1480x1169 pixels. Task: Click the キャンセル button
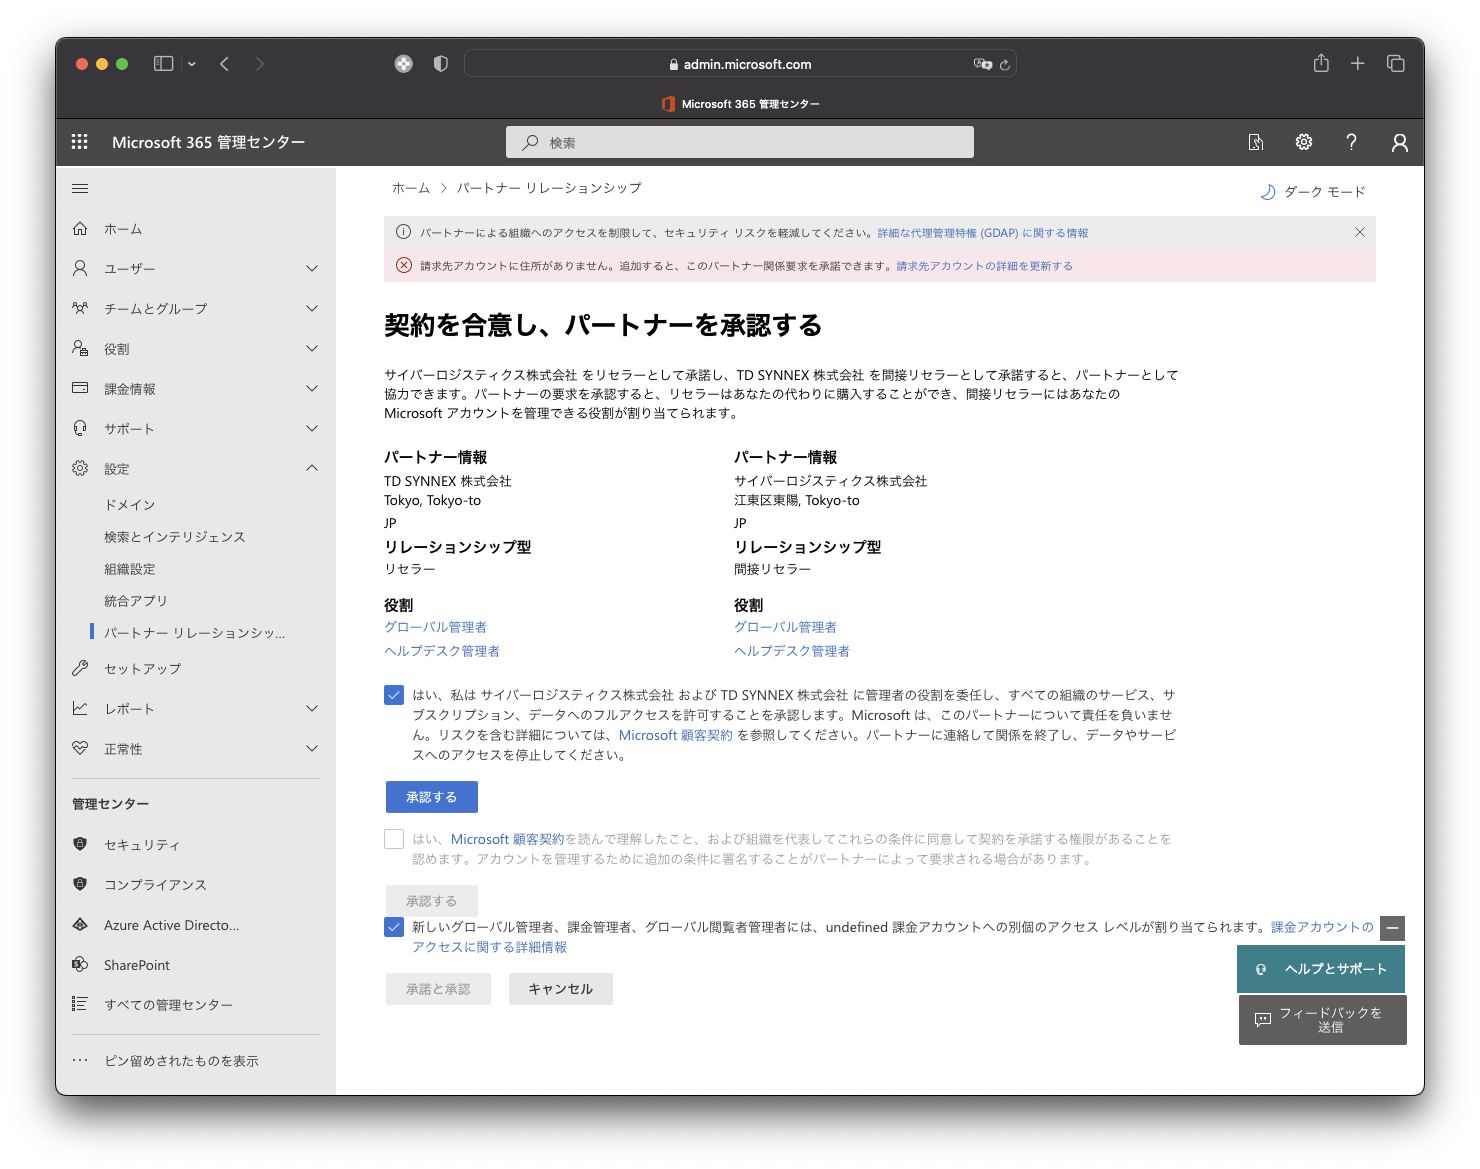tap(561, 989)
